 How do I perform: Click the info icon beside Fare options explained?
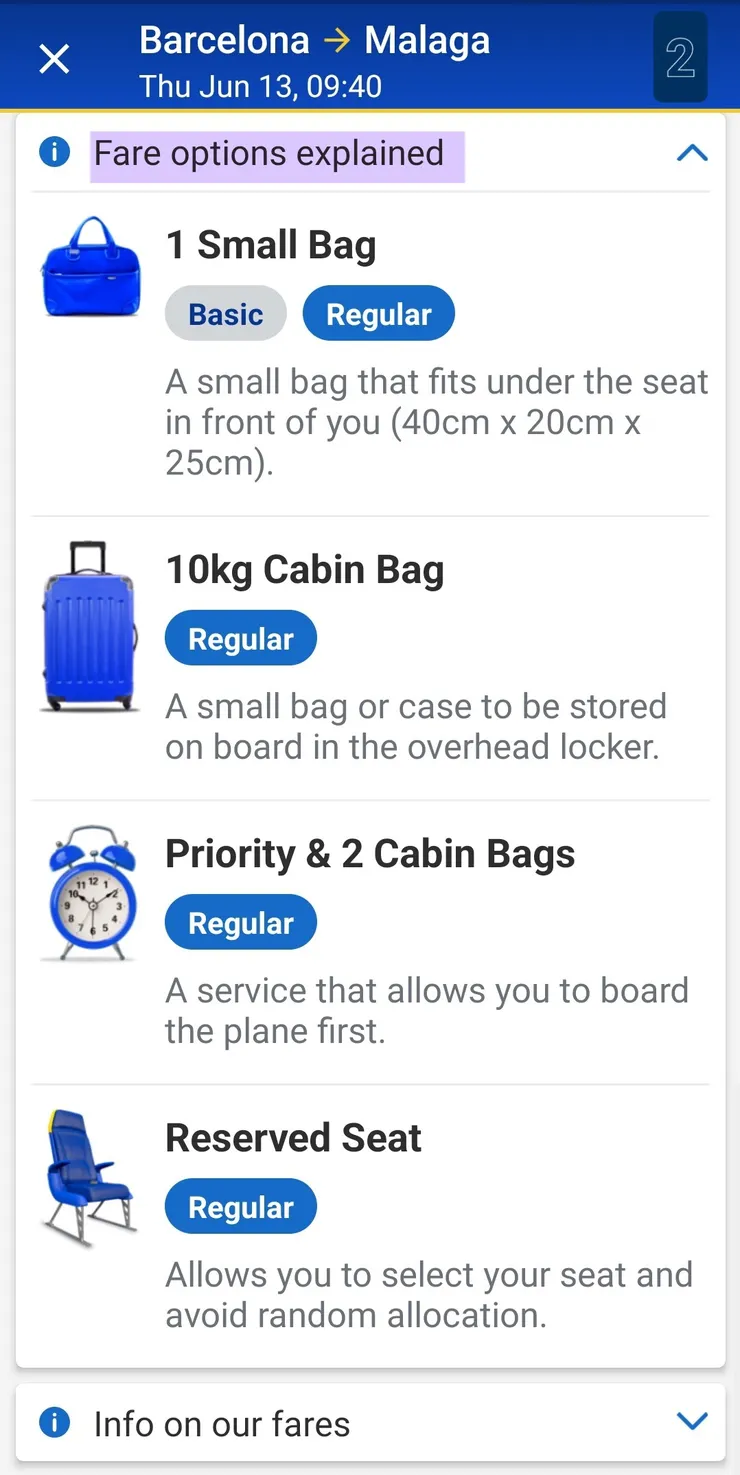[54, 153]
